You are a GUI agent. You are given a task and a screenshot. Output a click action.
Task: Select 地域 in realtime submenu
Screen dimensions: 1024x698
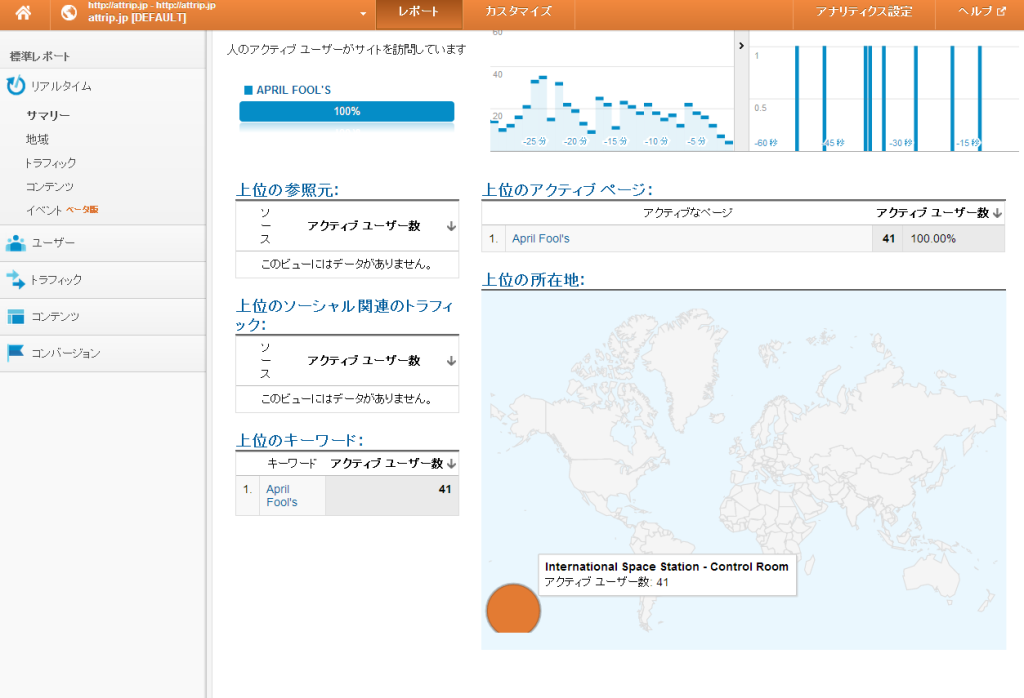click(37, 139)
